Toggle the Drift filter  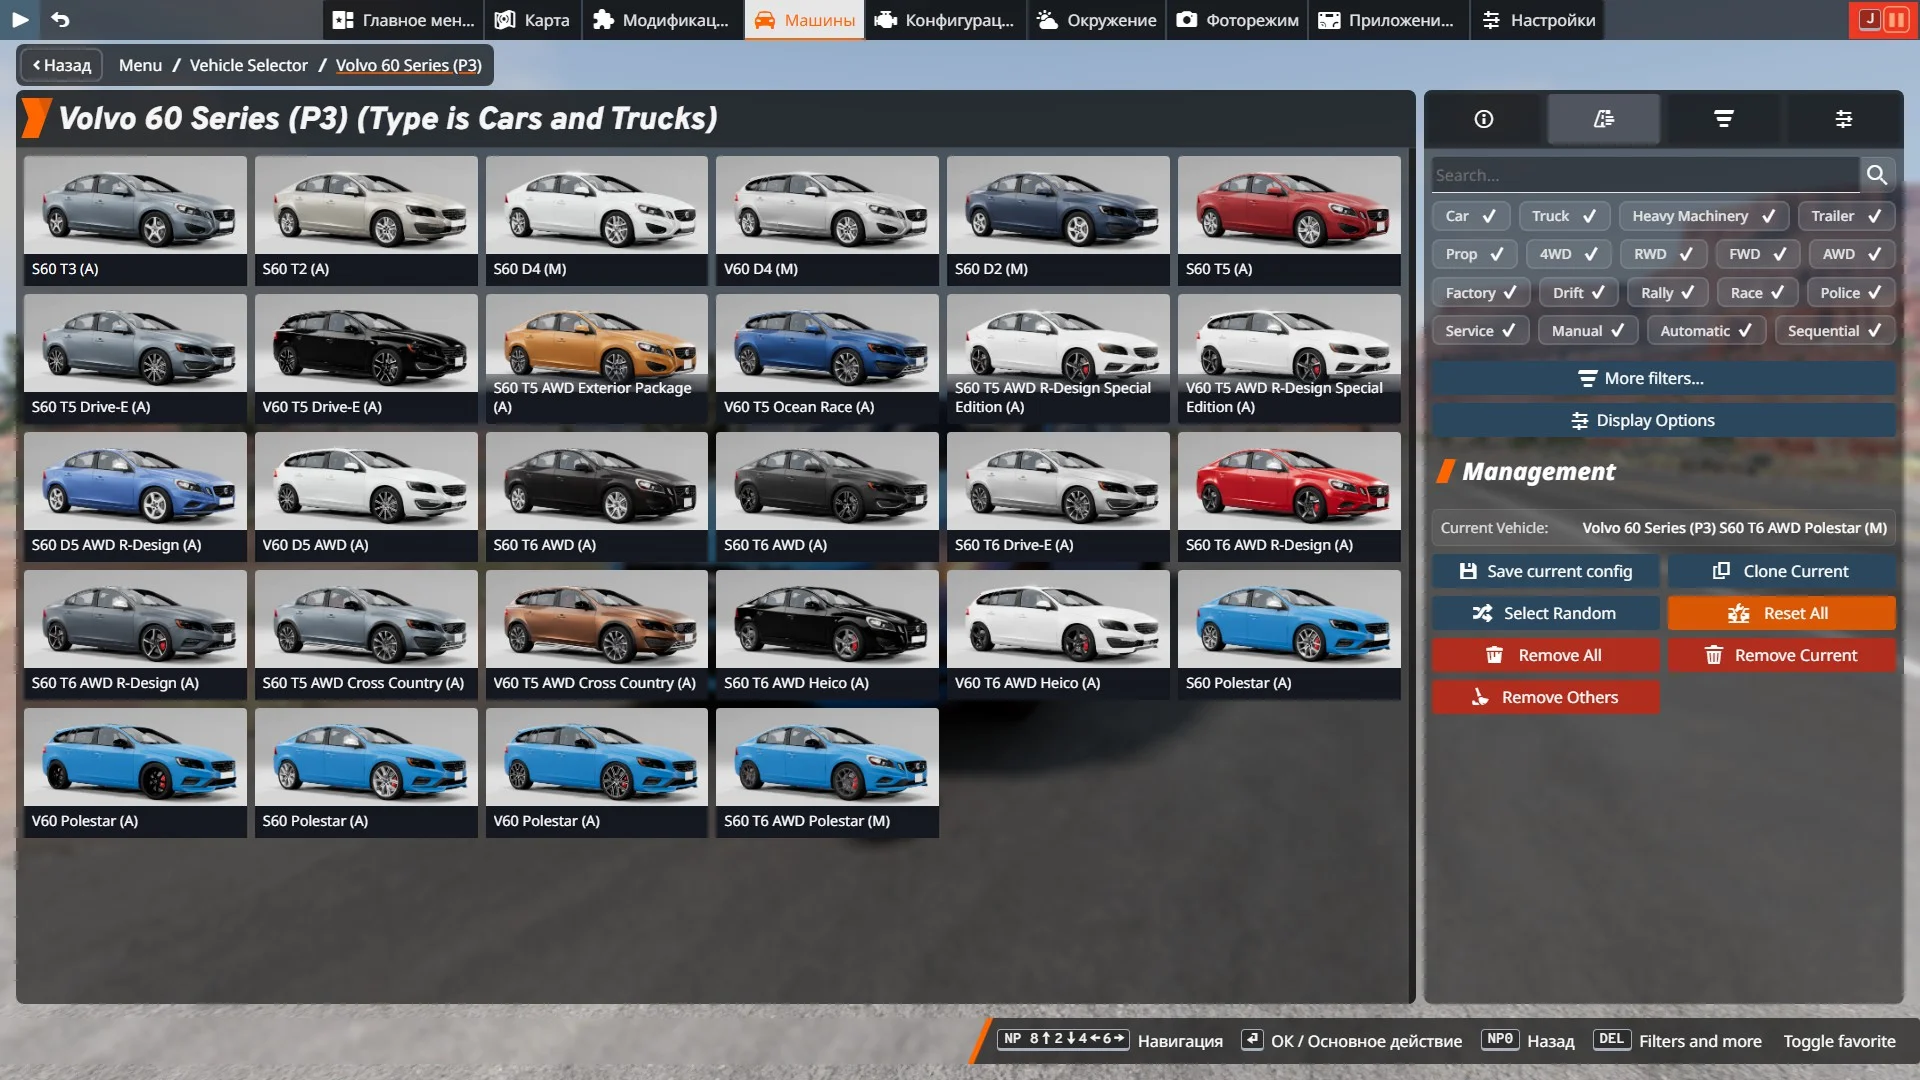(1578, 293)
